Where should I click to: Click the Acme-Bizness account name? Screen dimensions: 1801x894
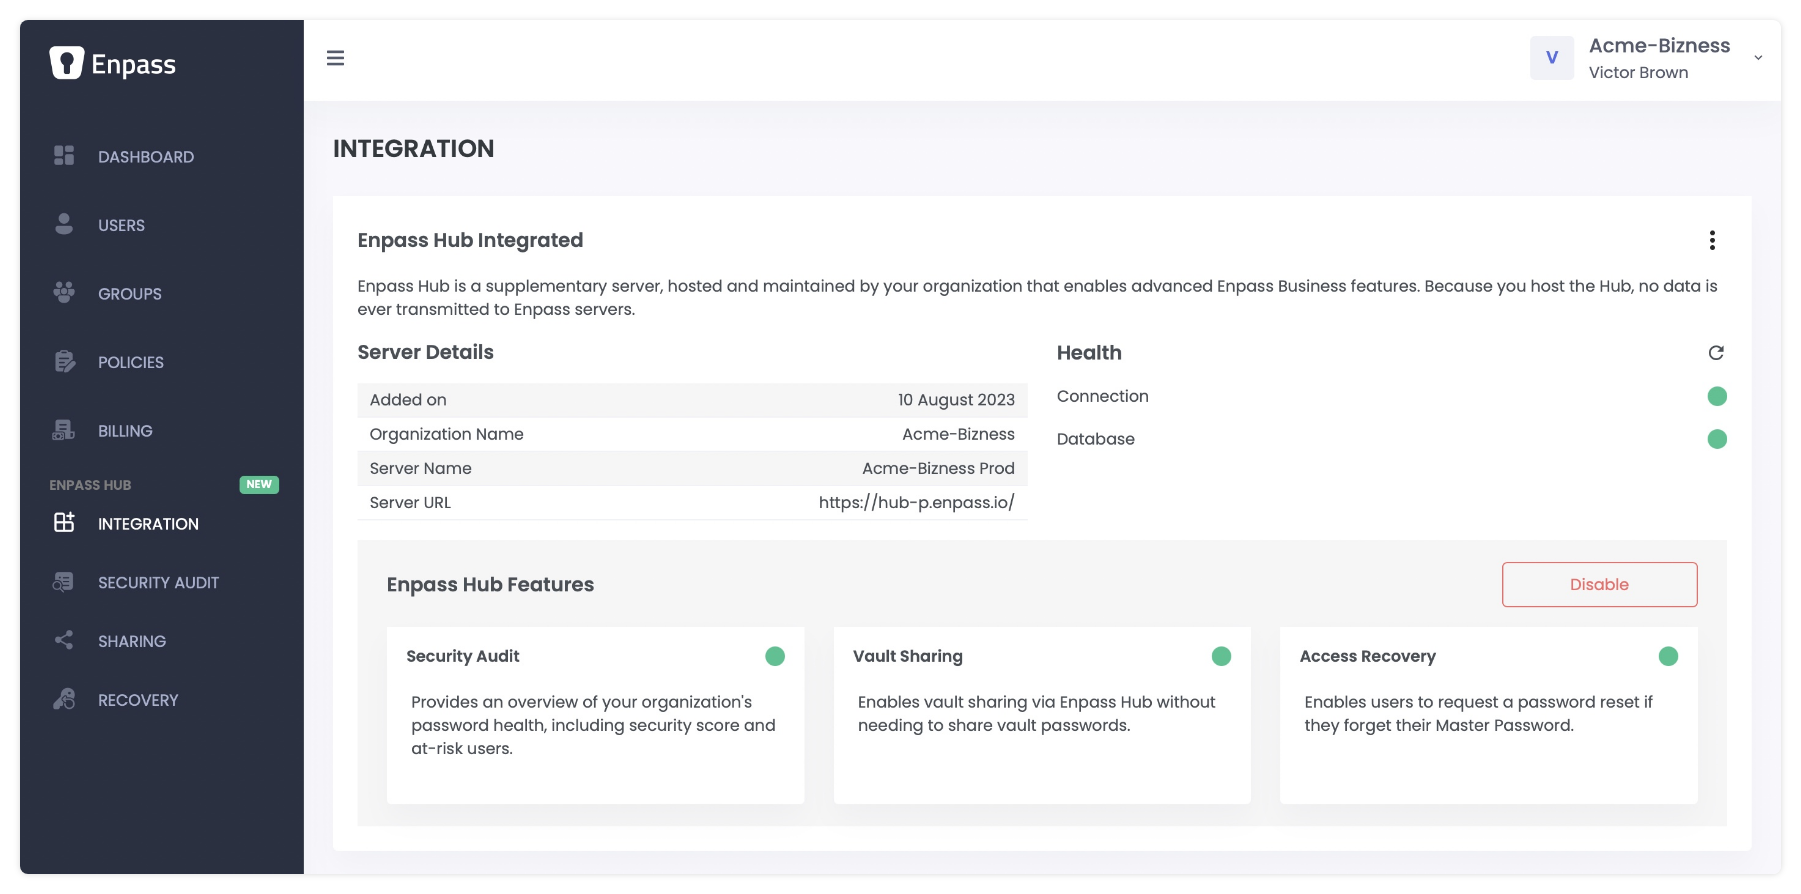pyautogui.click(x=1659, y=46)
